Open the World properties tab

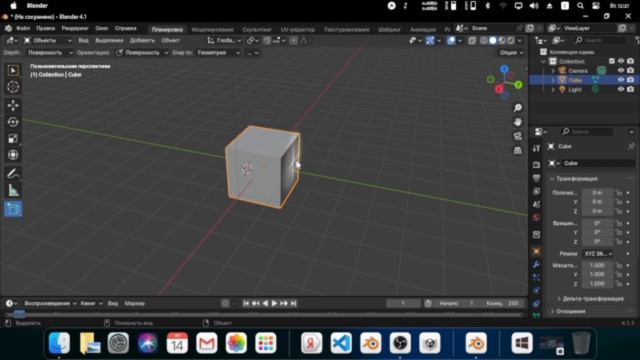[536, 218]
